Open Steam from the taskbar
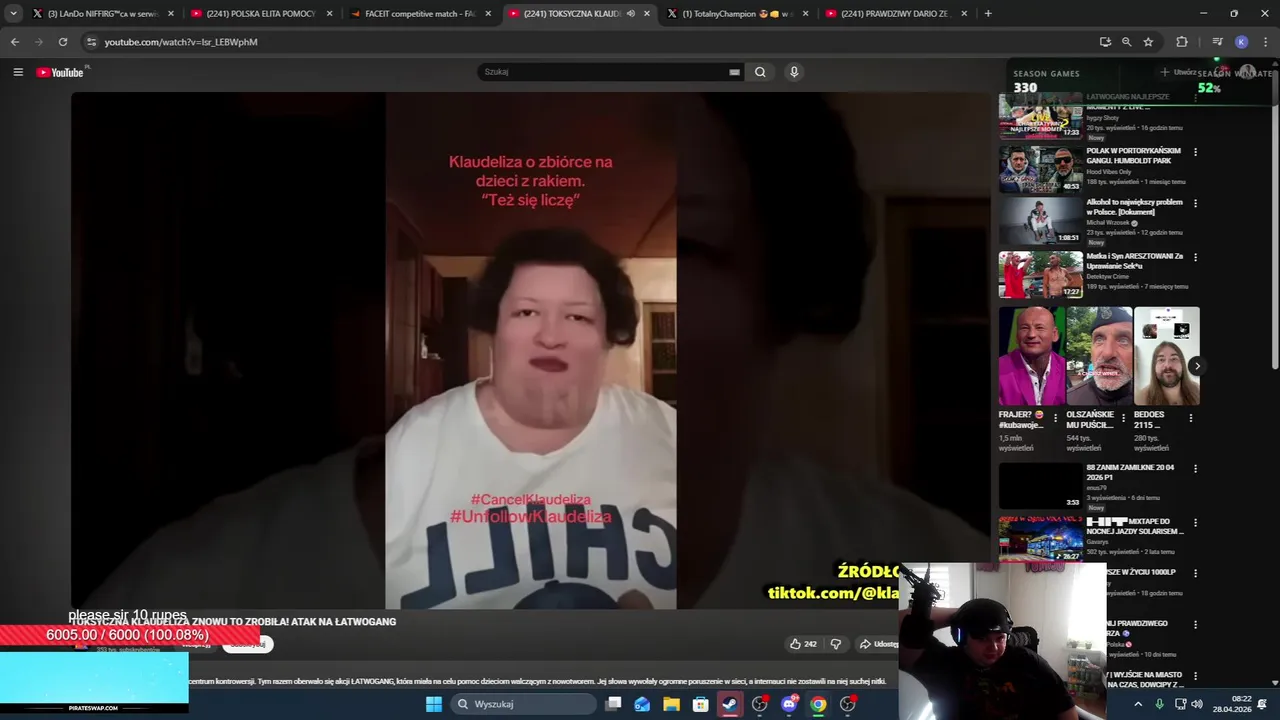This screenshot has height=720, width=1280. 730,704
